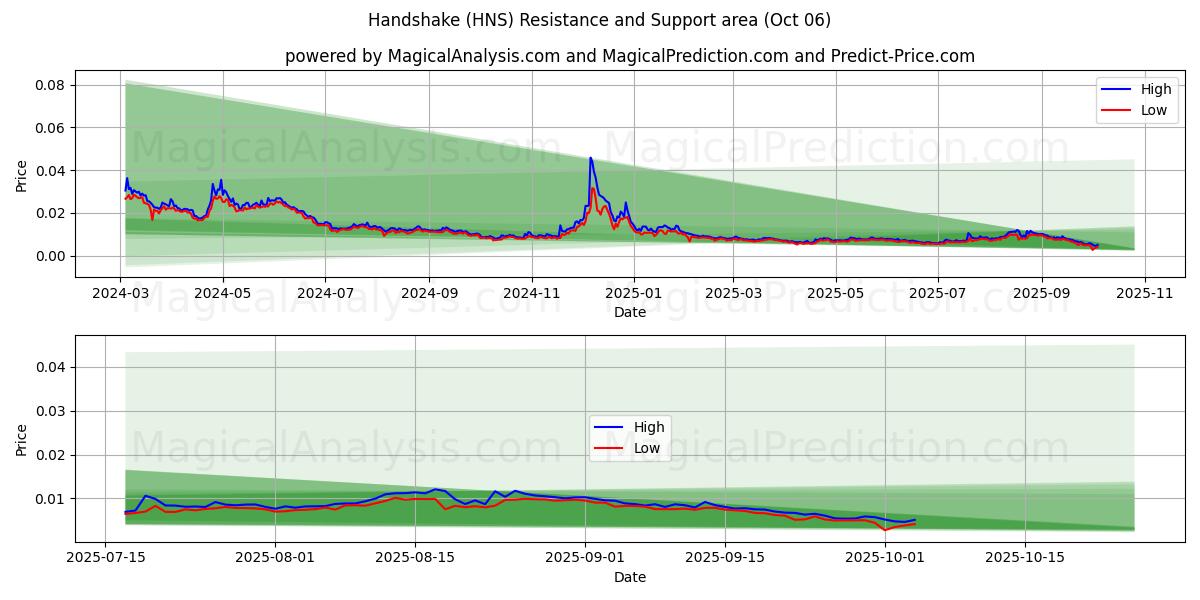Click the 2025-11 tick on upper date axis

[x=1145, y=295]
